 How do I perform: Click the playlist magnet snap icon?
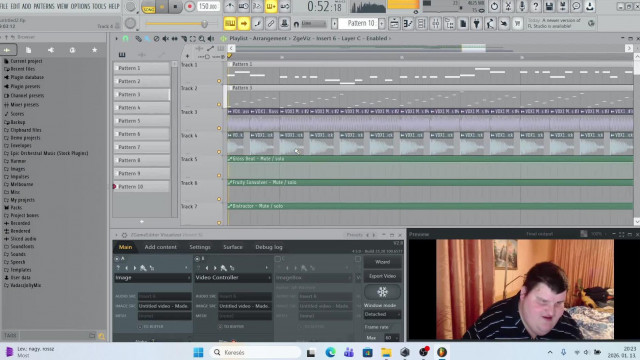coord(125,38)
